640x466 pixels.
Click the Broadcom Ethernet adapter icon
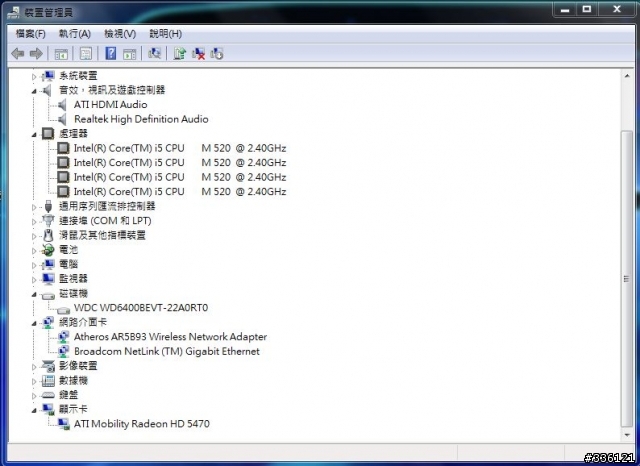pos(63,351)
